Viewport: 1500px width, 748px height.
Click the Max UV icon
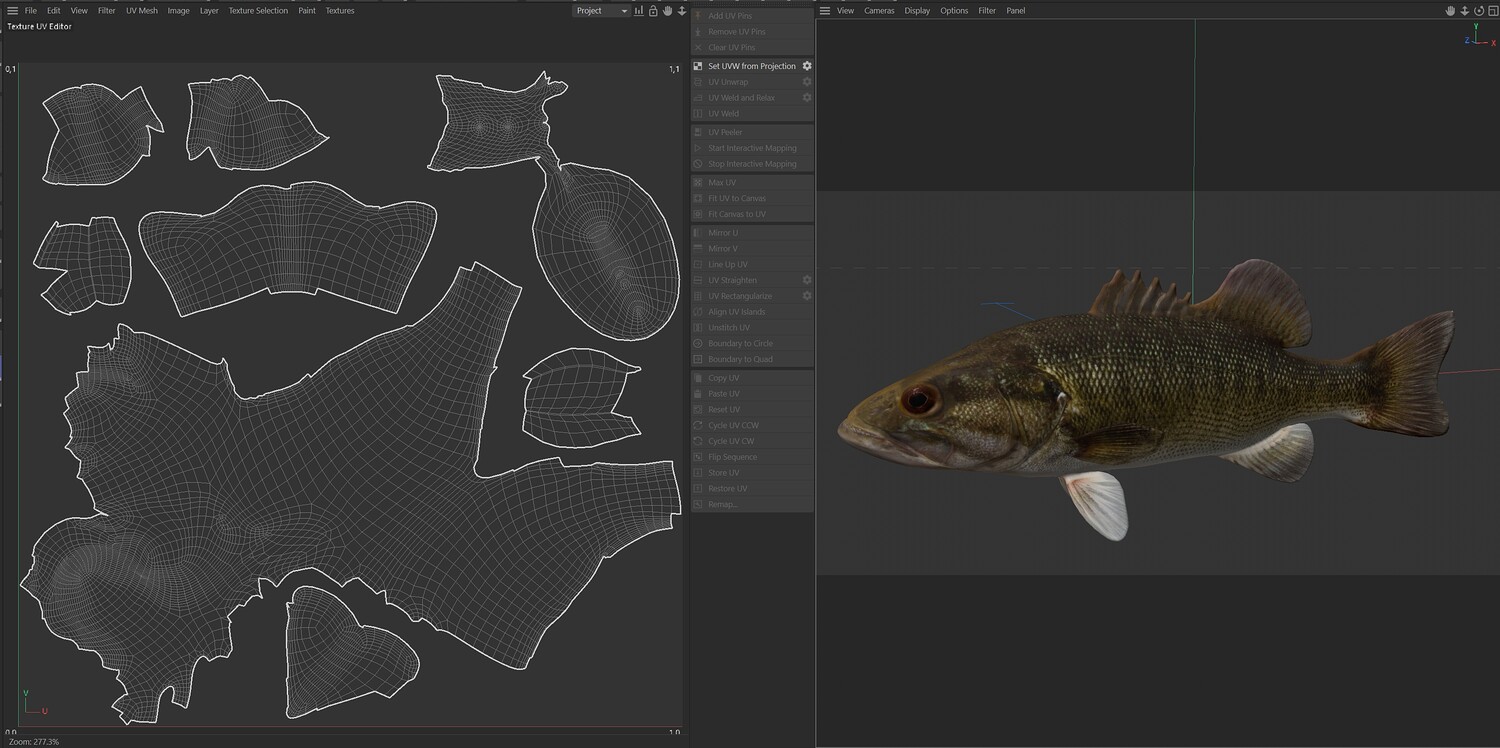point(698,183)
